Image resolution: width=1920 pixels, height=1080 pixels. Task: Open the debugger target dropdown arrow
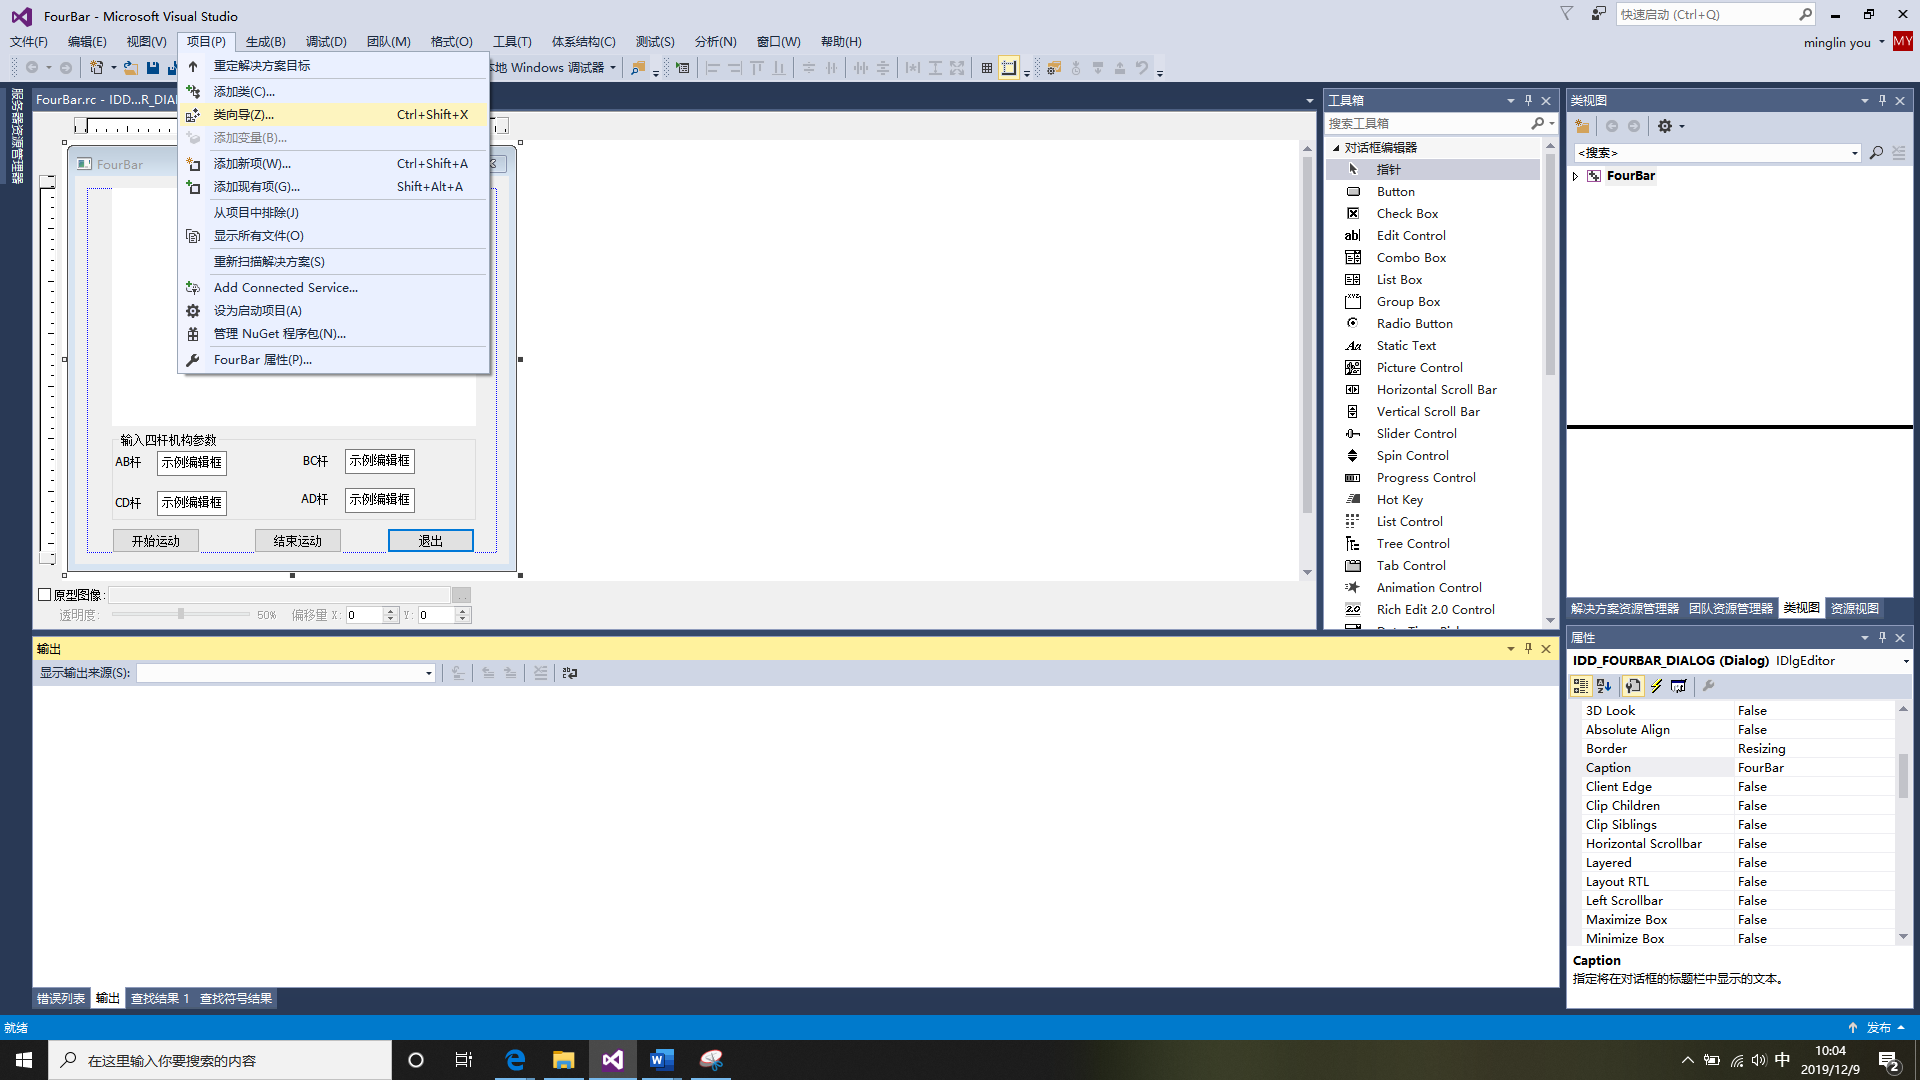(613, 68)
